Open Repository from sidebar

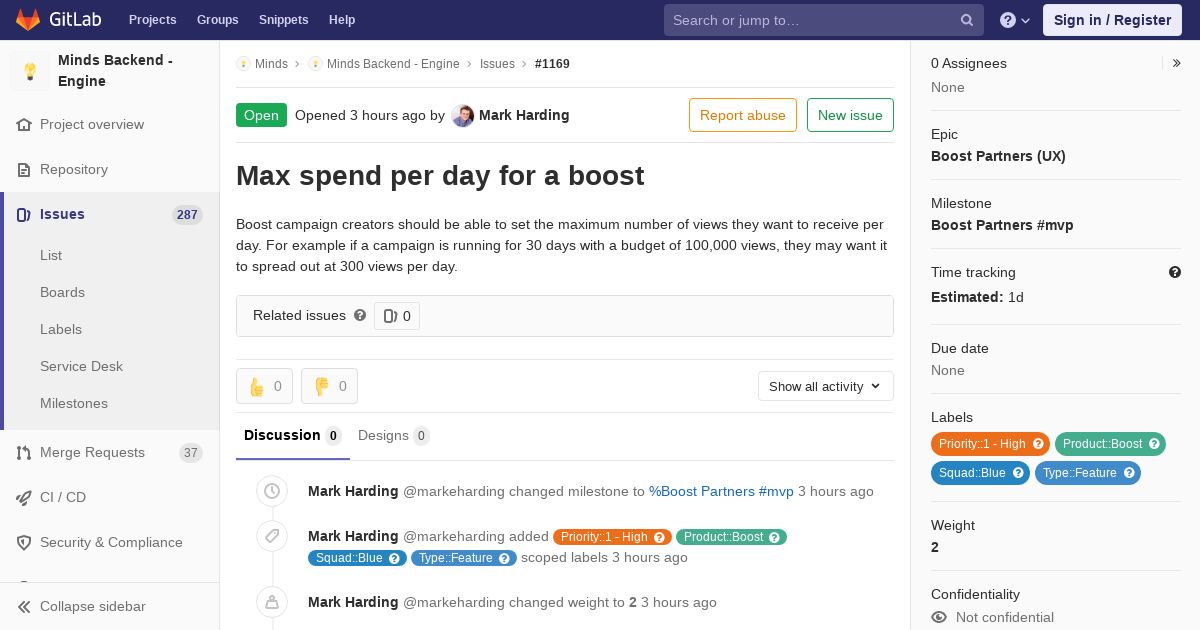pyautogui.click(x=74, y=169)
